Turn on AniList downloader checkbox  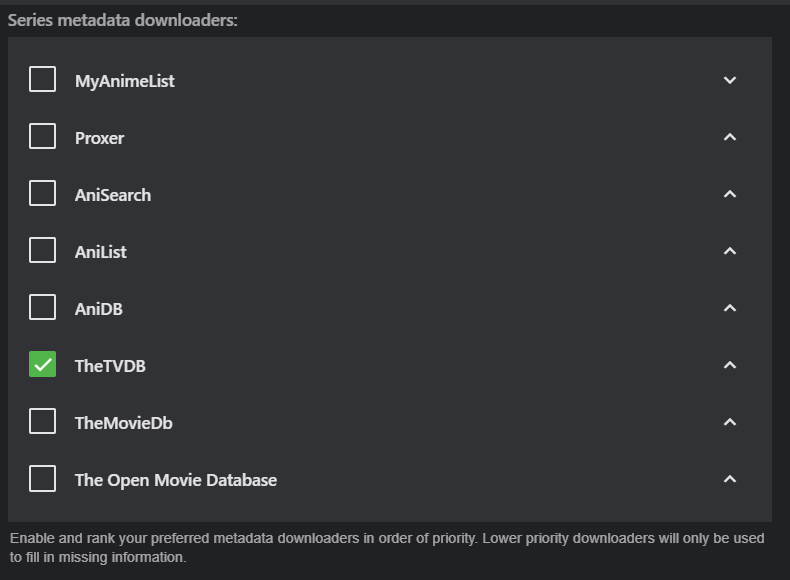42,251
